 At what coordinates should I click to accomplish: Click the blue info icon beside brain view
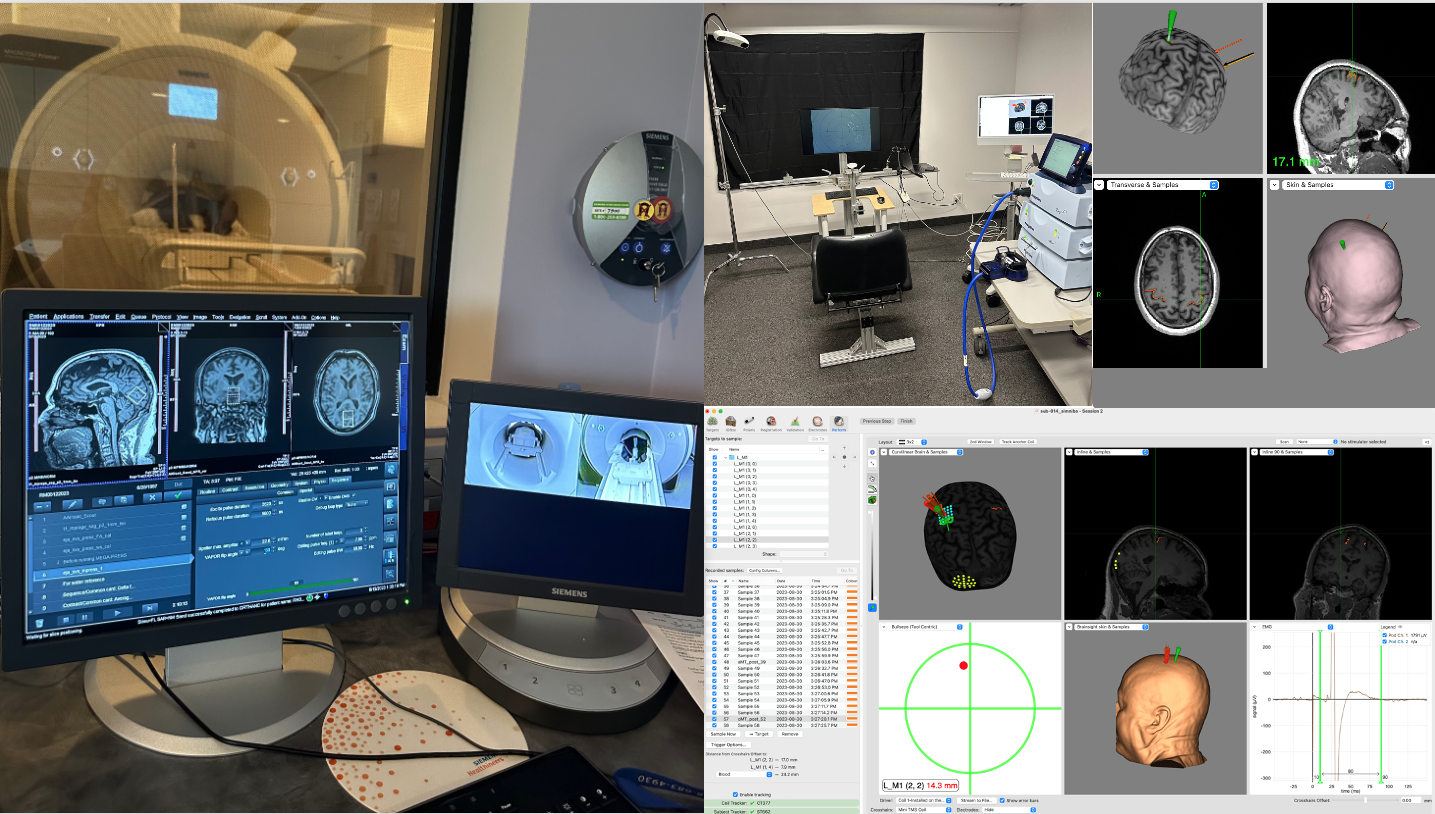pyautogui.click(x=872, y=452)
